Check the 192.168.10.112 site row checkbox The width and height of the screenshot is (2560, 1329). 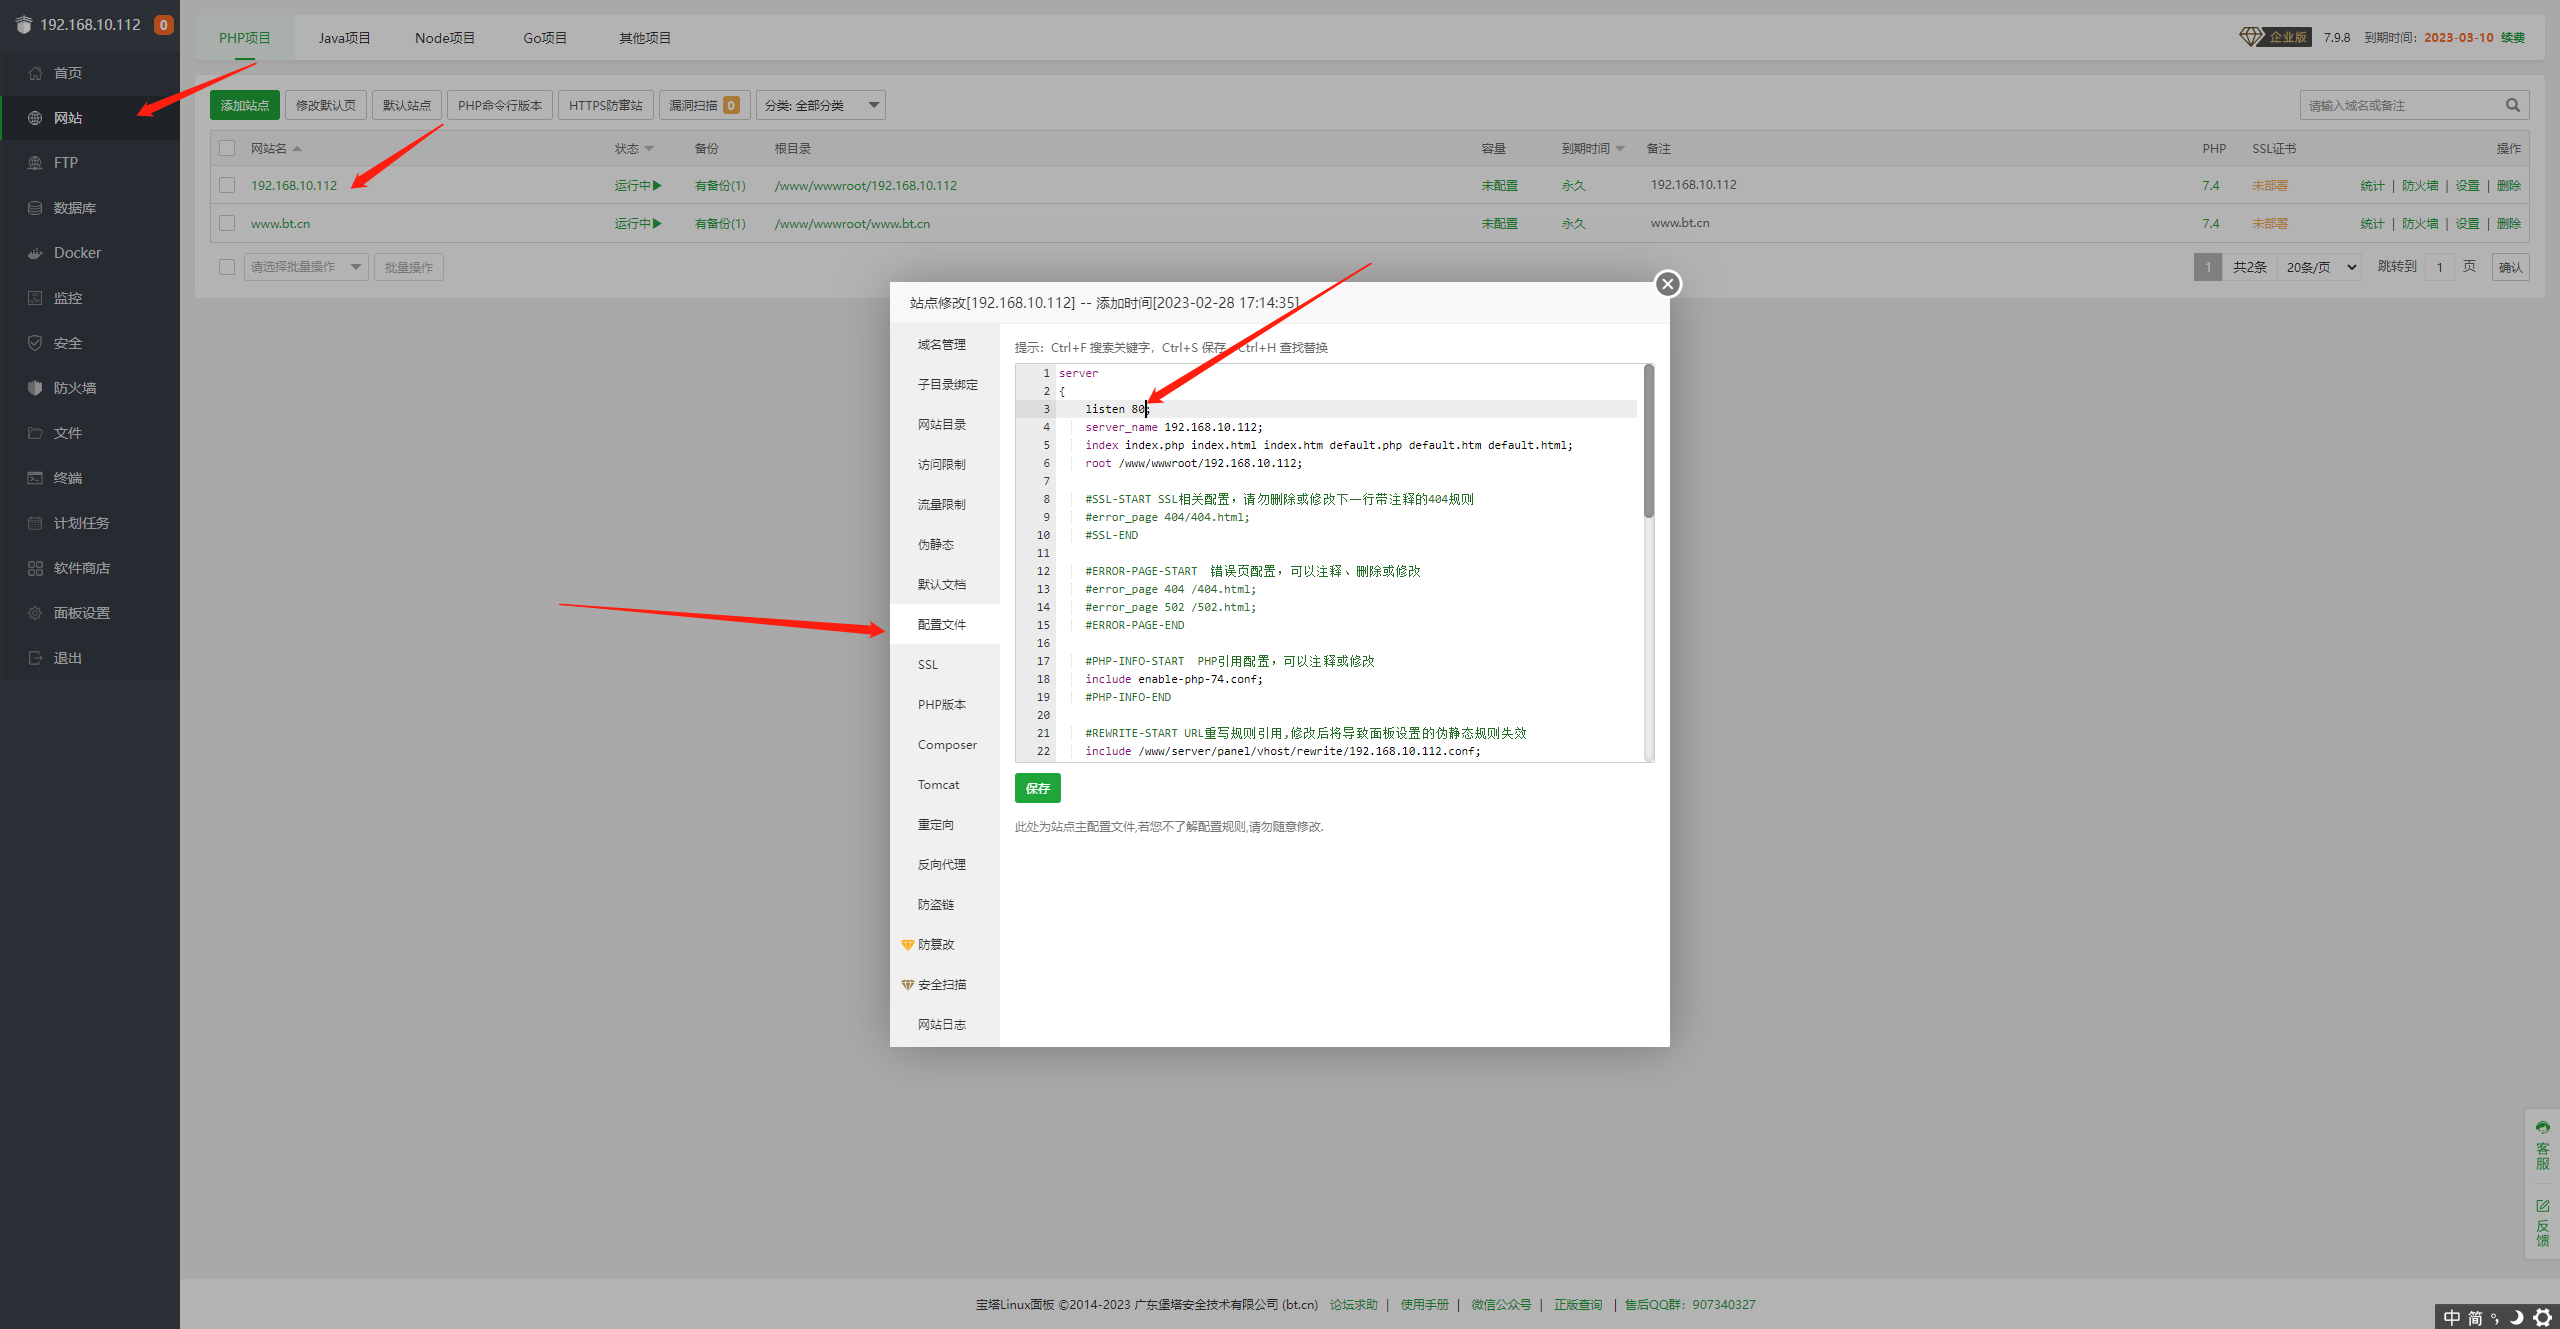(227, 185)
